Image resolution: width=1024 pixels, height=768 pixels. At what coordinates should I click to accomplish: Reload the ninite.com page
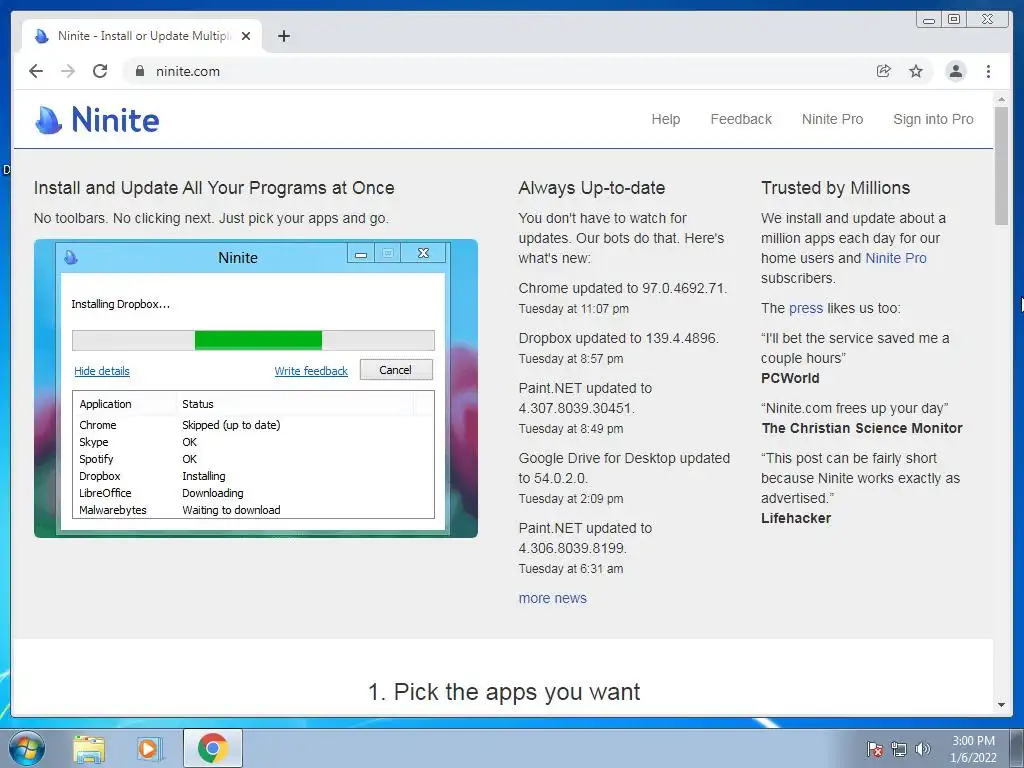[x=100, y=71]
